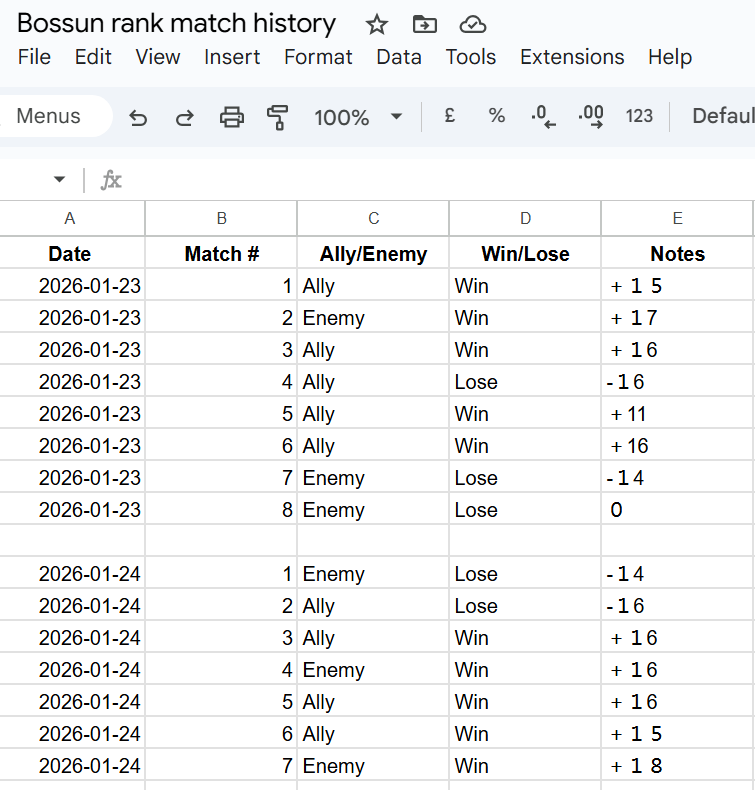755x790 pixels.
Task: Select Win cell for 2026-01-24 match 4
Action: coord(525,670)
